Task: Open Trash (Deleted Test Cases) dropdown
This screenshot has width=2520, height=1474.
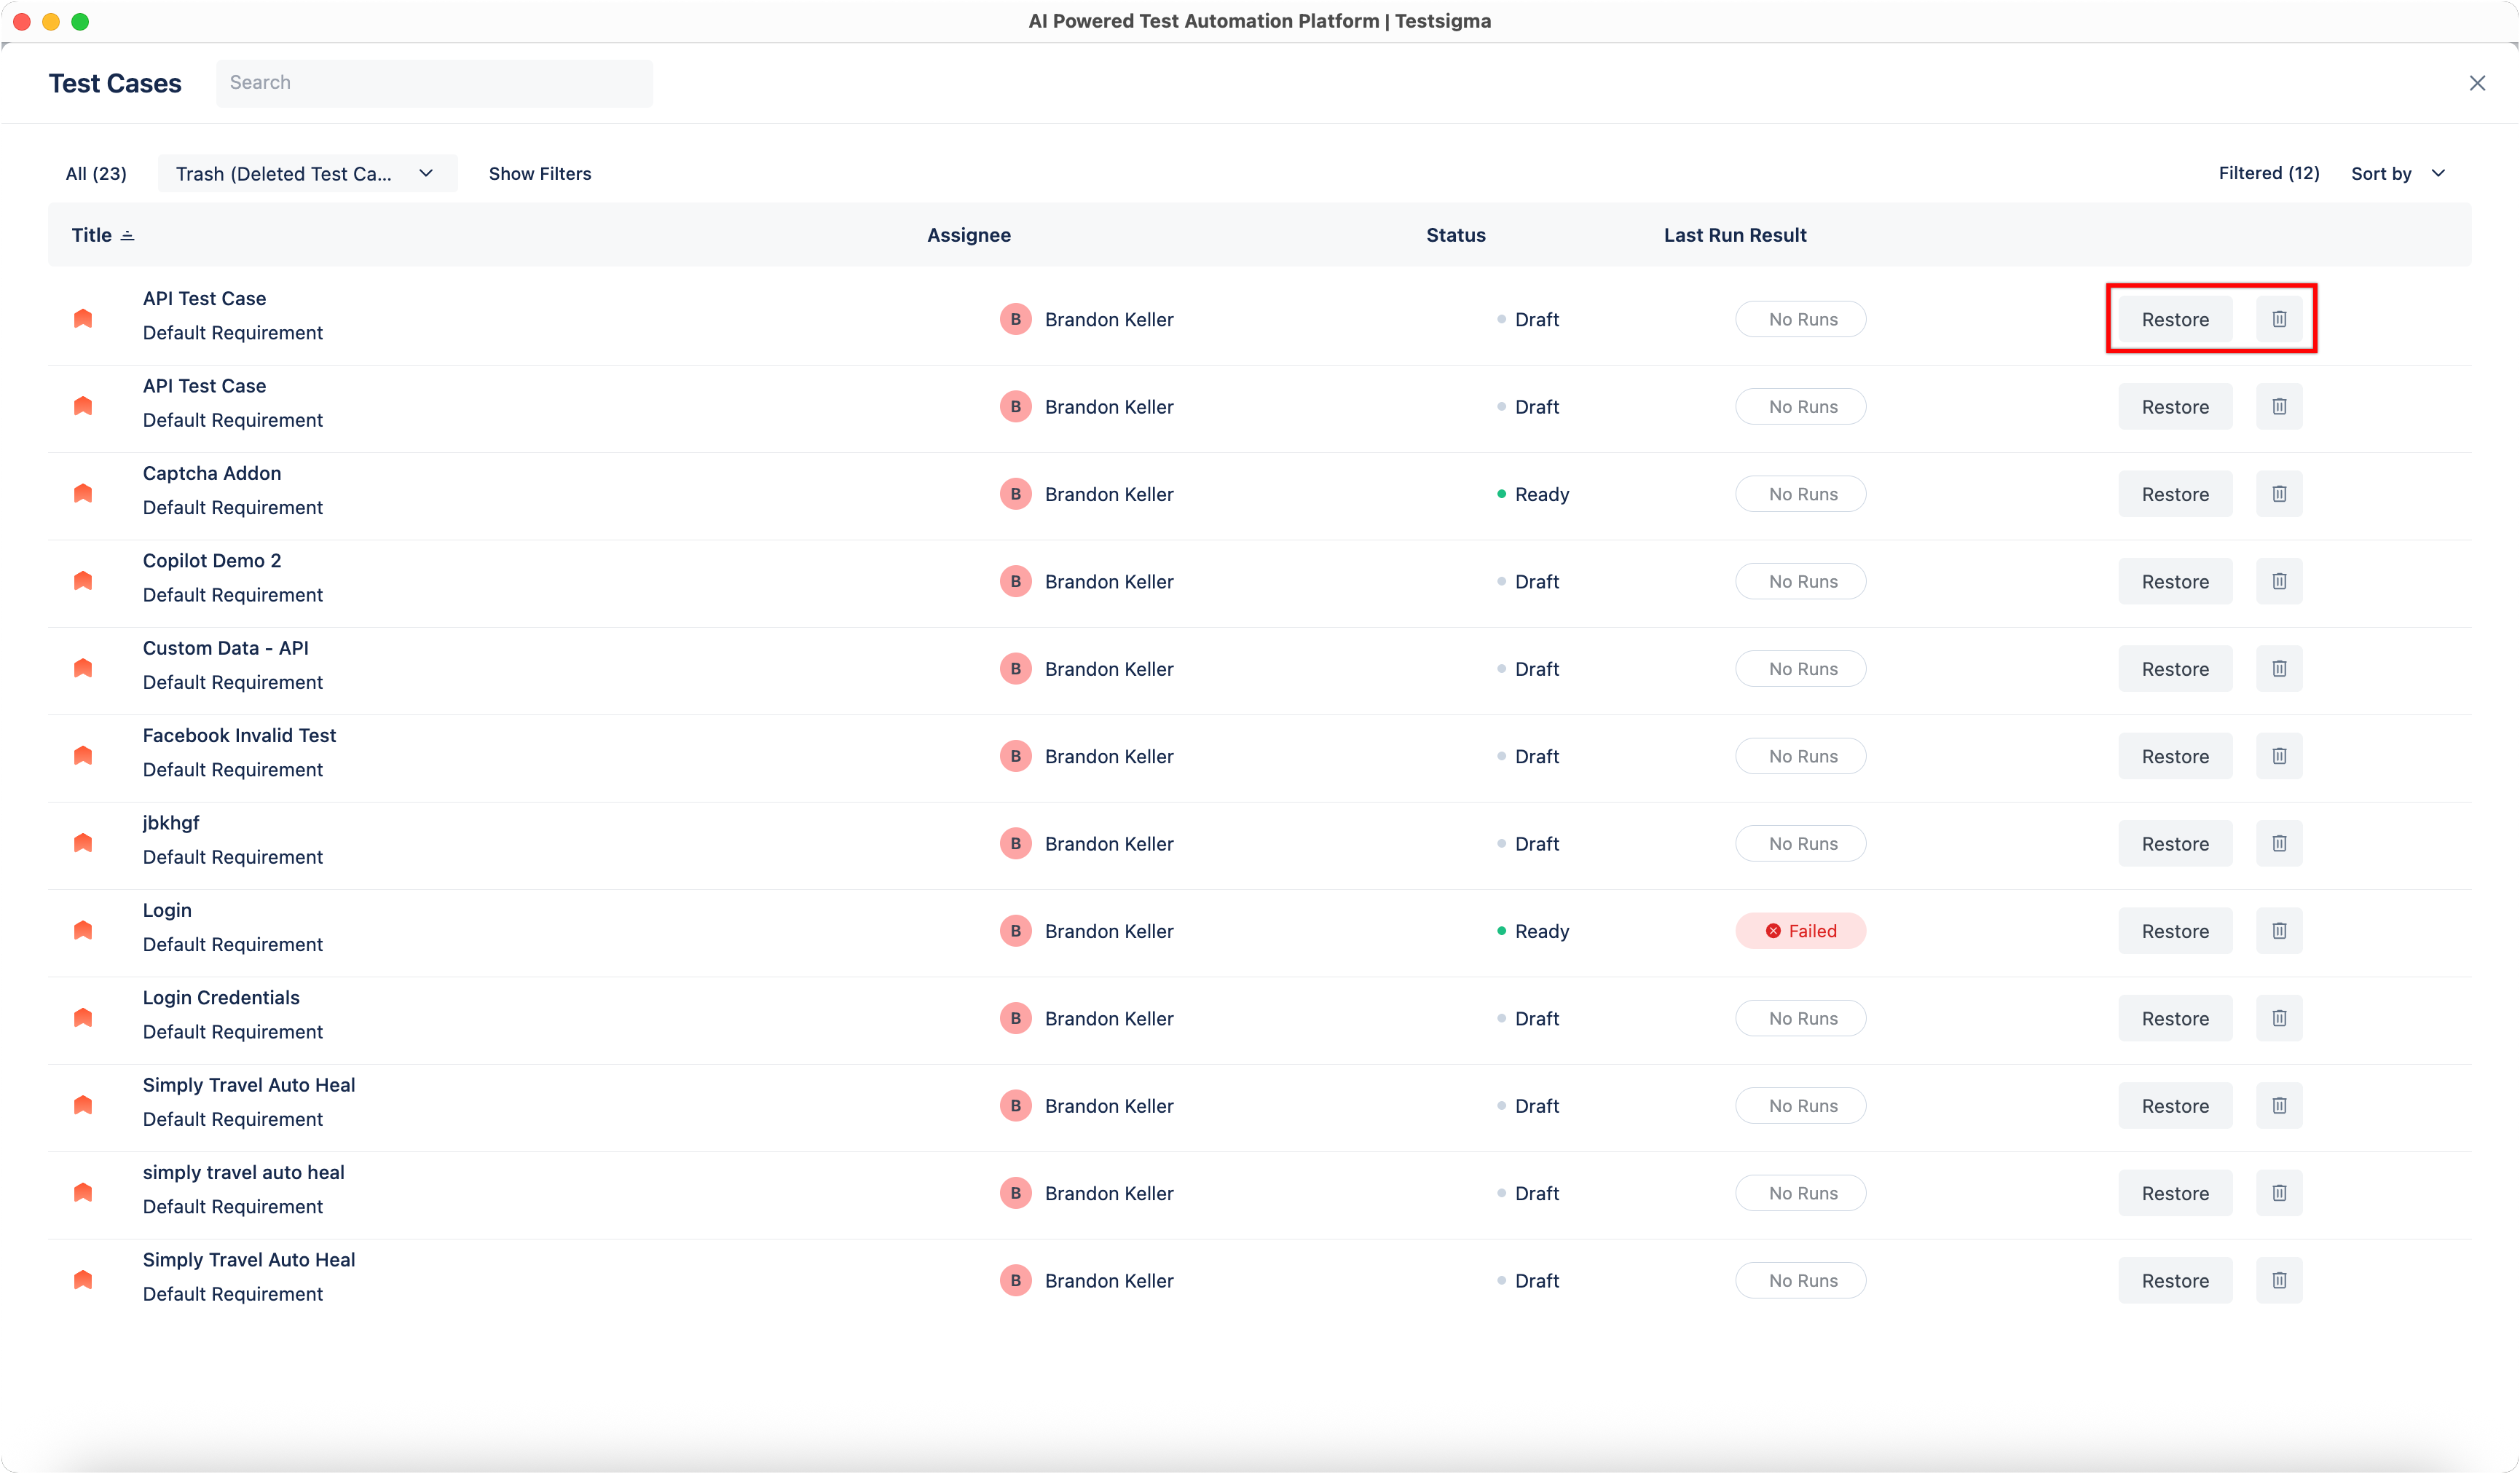Action: pos(306,174)
